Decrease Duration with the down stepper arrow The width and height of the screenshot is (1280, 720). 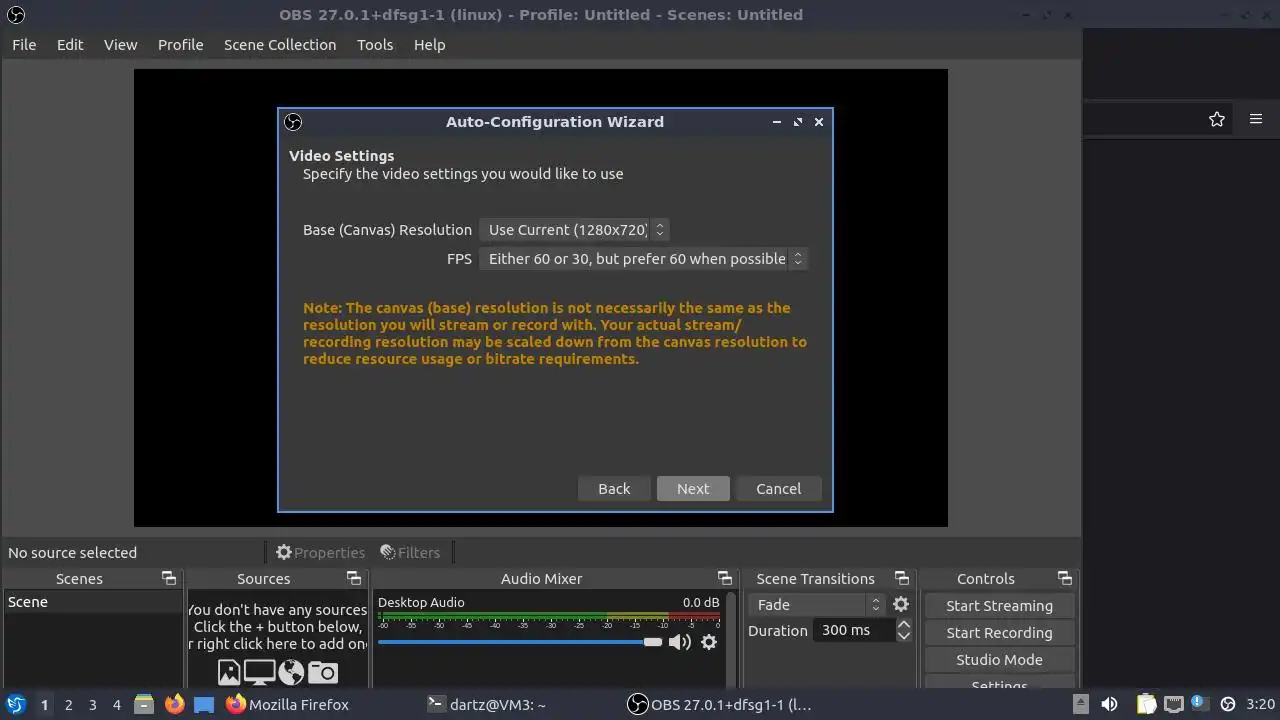pos(904,636)
